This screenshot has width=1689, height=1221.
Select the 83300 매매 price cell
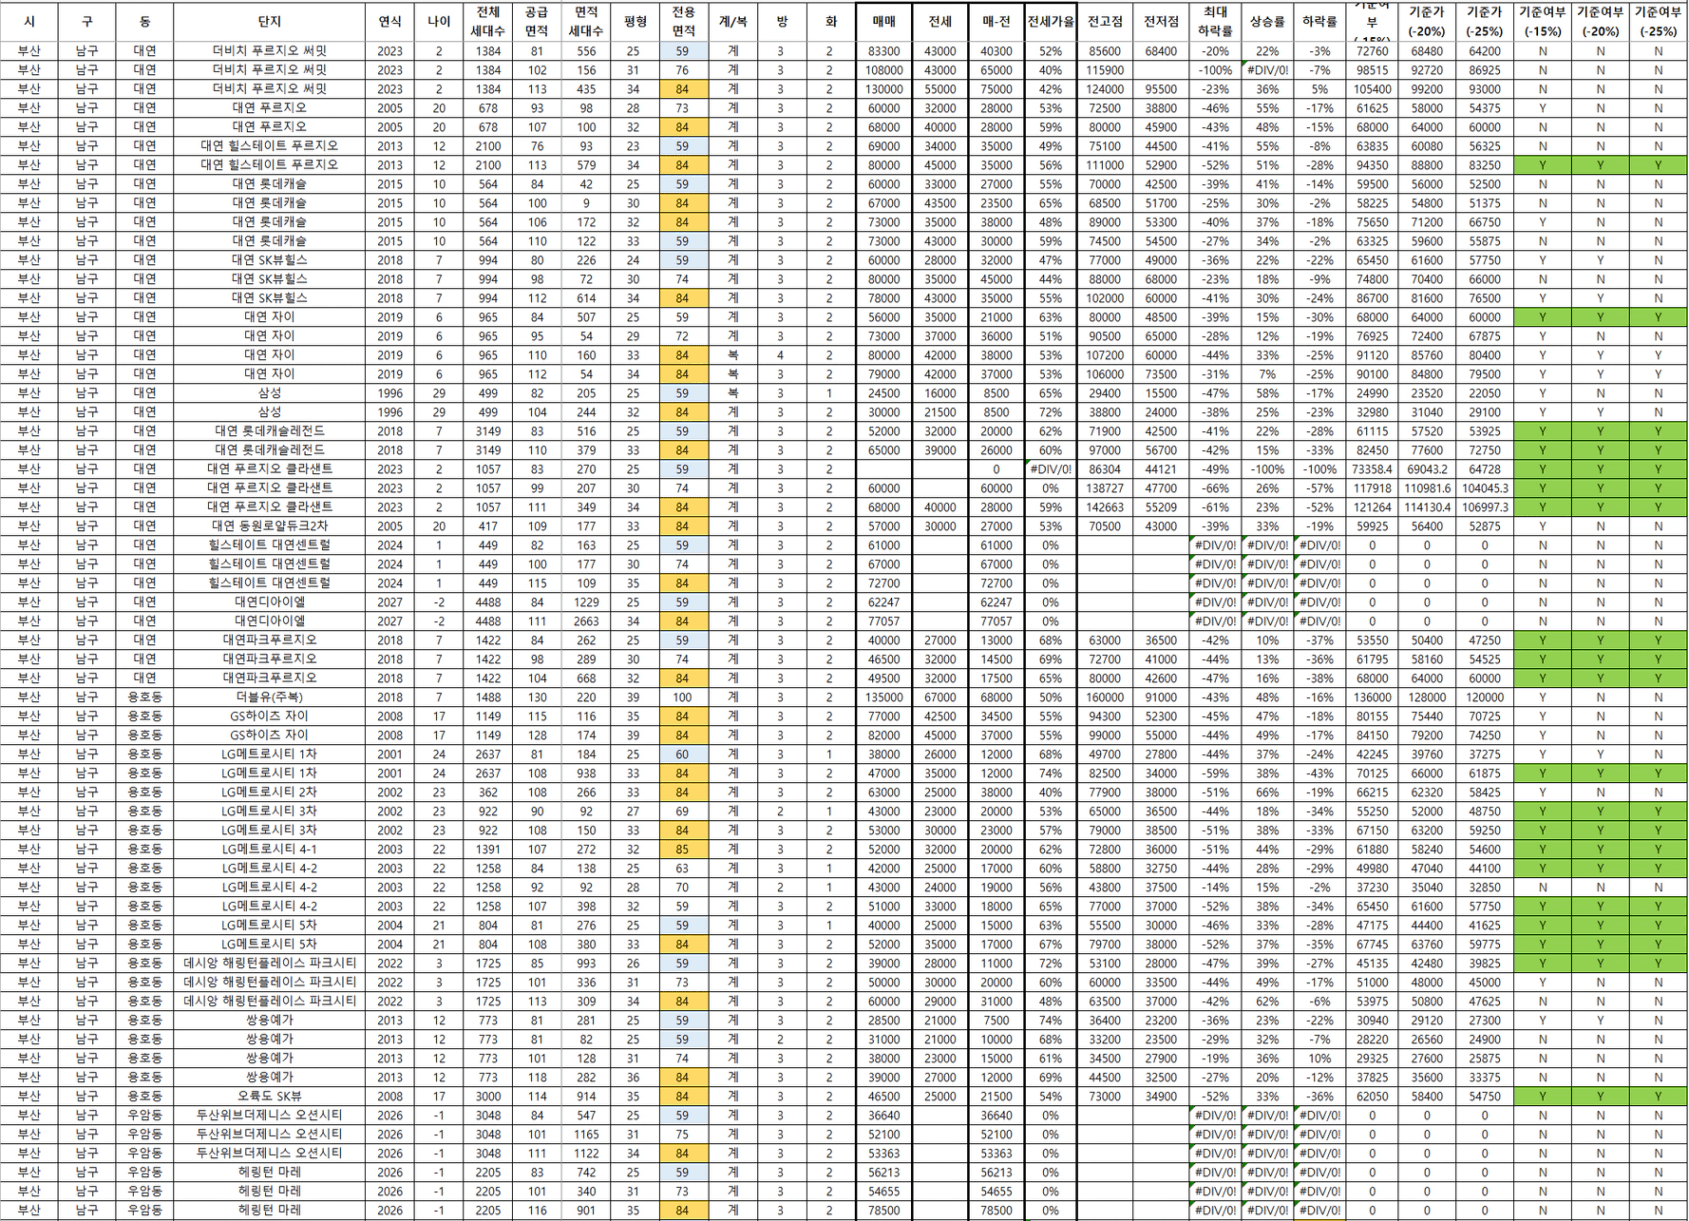[884, 51]
